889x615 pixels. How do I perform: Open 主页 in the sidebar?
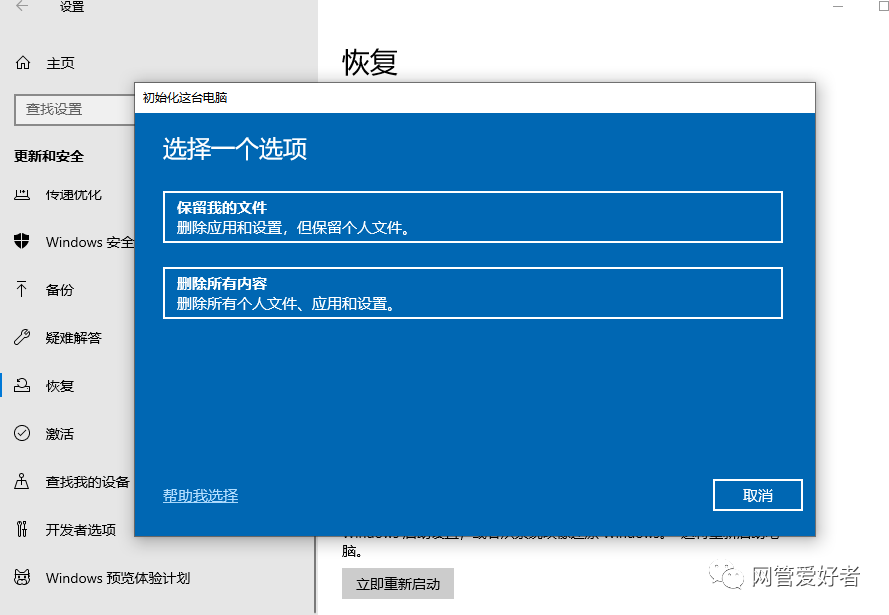coord(60,63)
